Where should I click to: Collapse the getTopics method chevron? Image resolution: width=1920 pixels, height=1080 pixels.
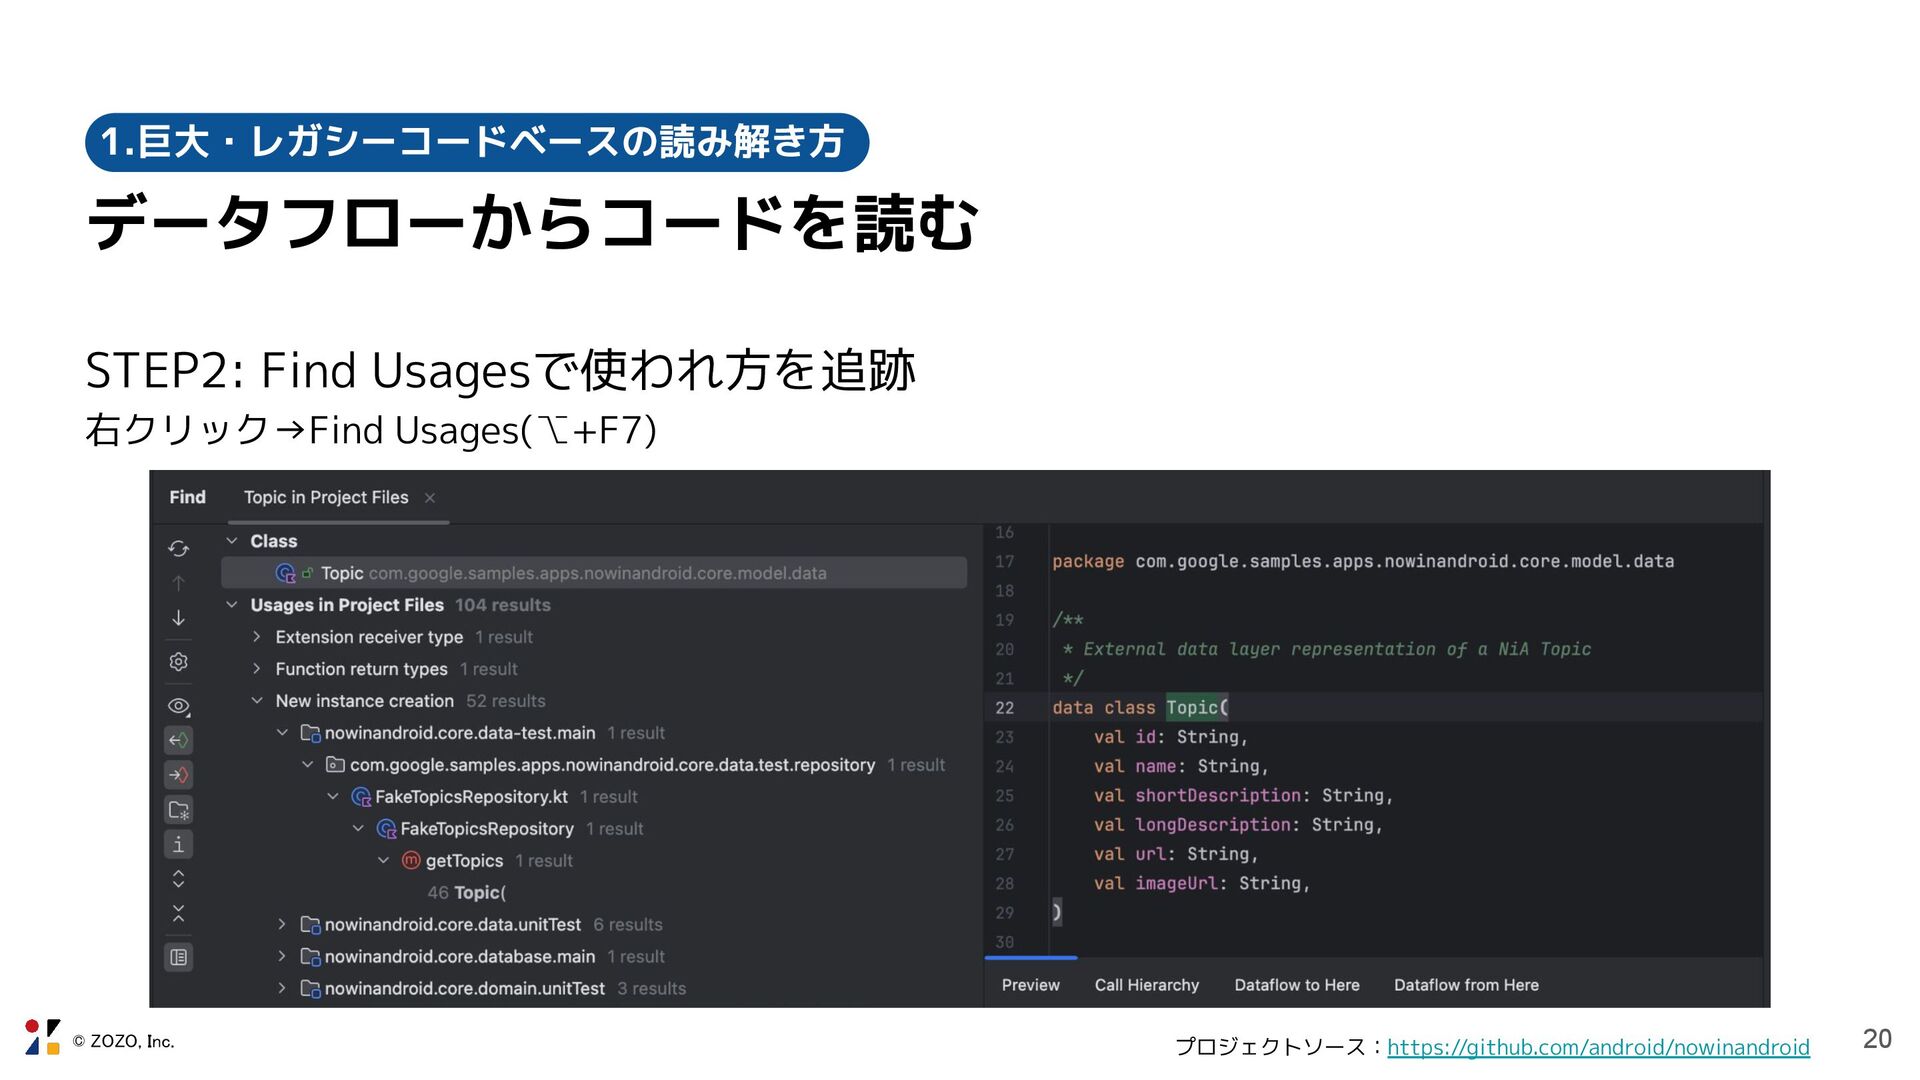pos(383,861)
